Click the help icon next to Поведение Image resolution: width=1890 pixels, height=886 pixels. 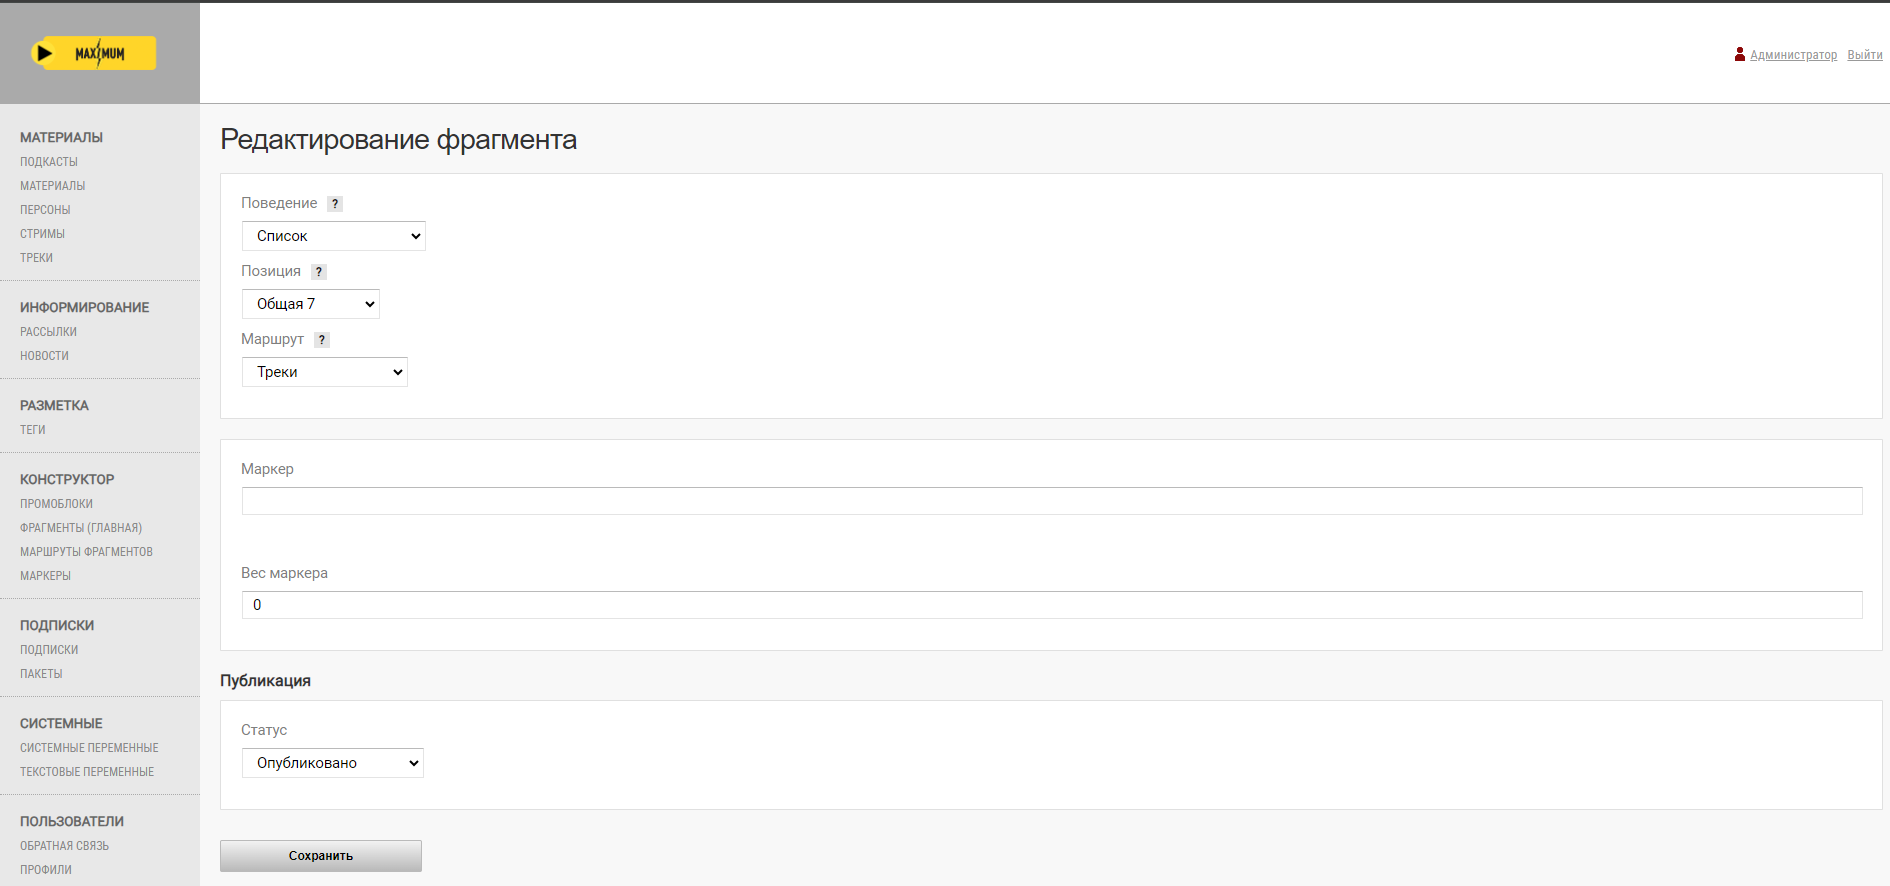point(335,204)
